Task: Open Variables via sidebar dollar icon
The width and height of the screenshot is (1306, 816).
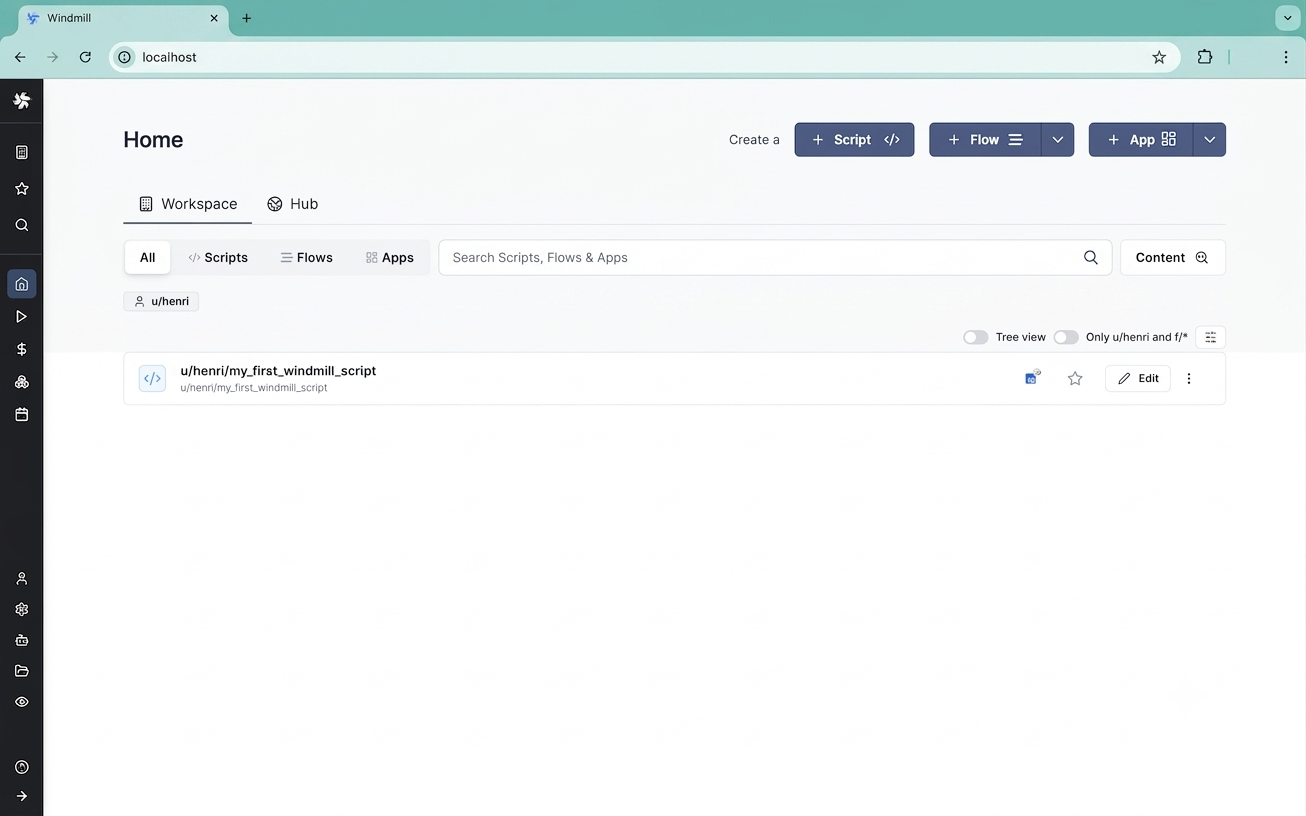Action: pyautogui.click(x=21, y=349)
